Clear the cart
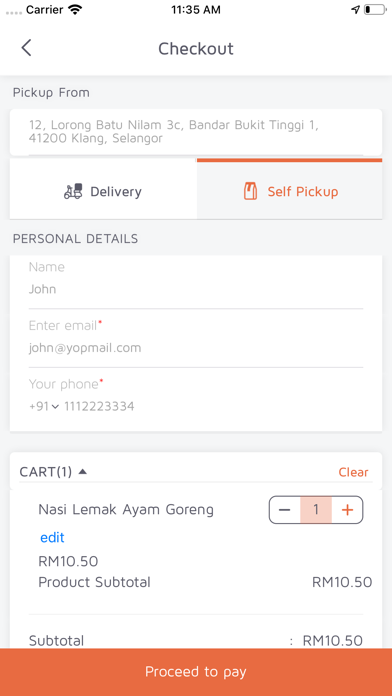392x696 pixels. (353, 472)
